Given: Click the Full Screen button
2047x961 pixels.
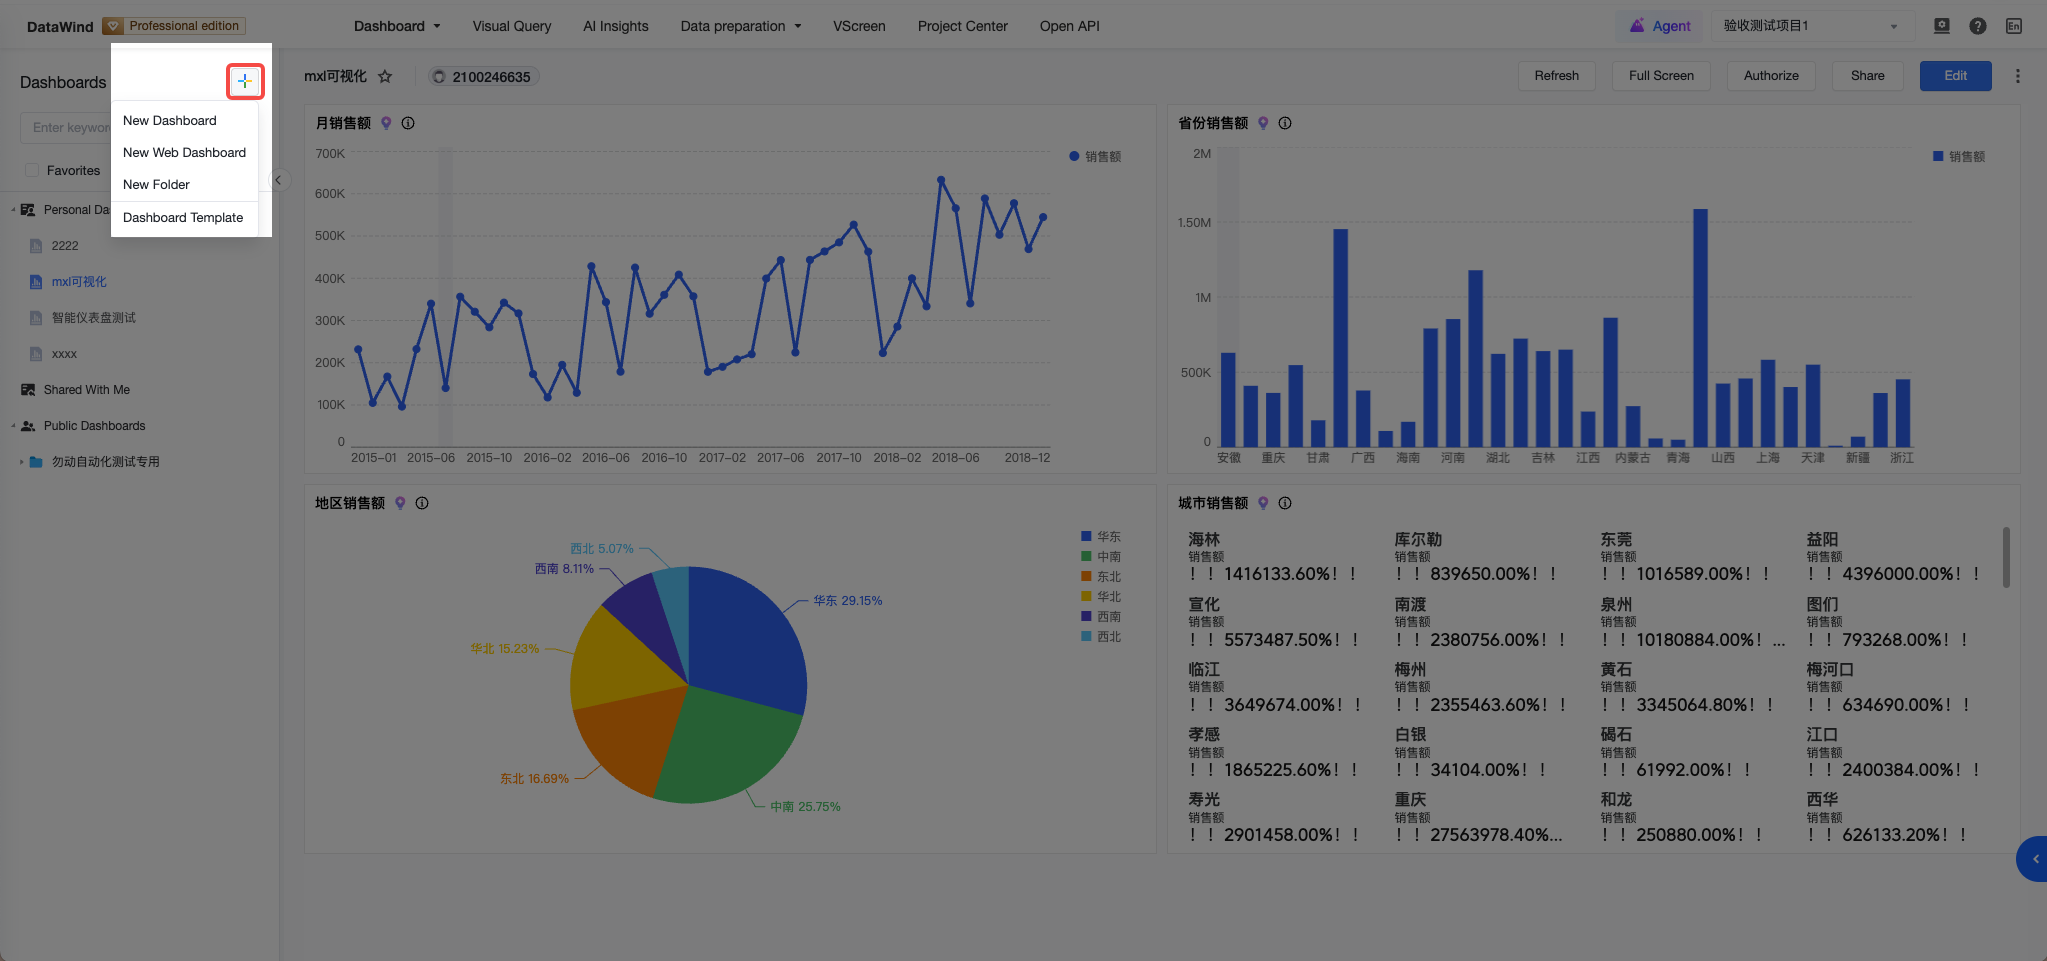Looking at the screenshot, I should coord(1661,76).
